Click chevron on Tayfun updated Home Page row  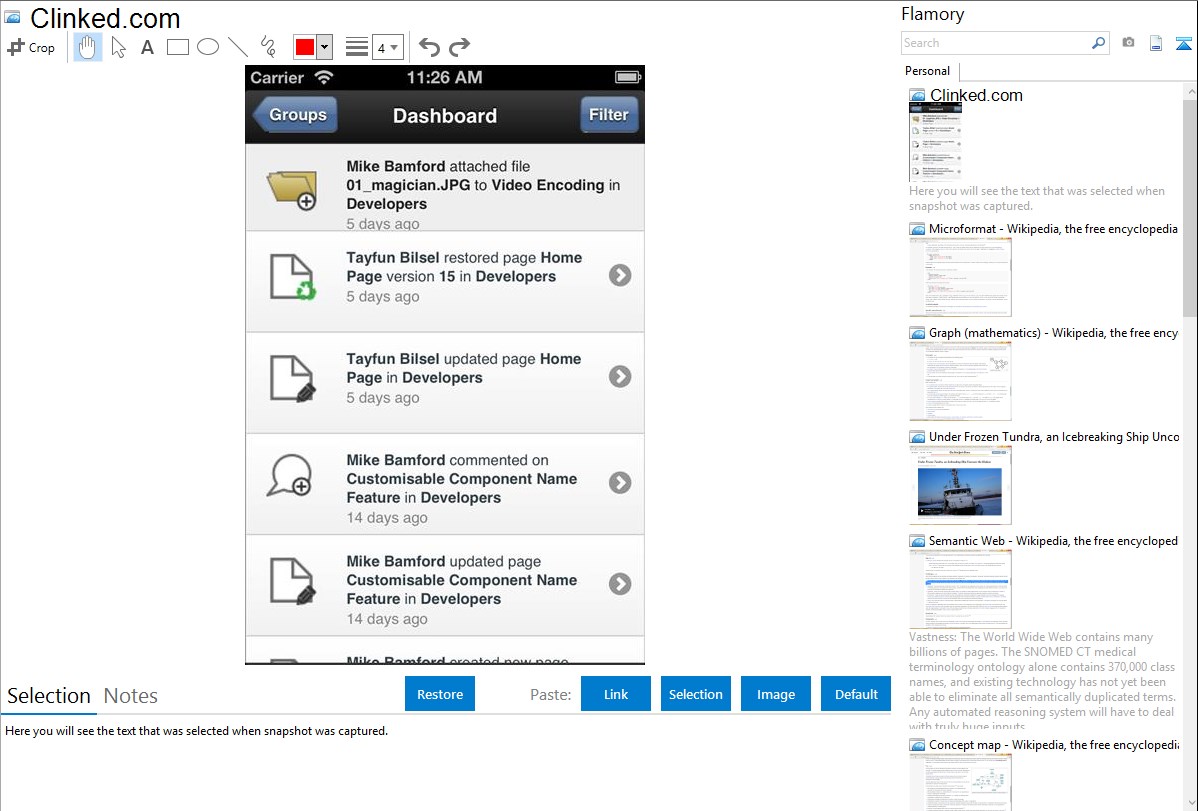(x=620, y=376)
